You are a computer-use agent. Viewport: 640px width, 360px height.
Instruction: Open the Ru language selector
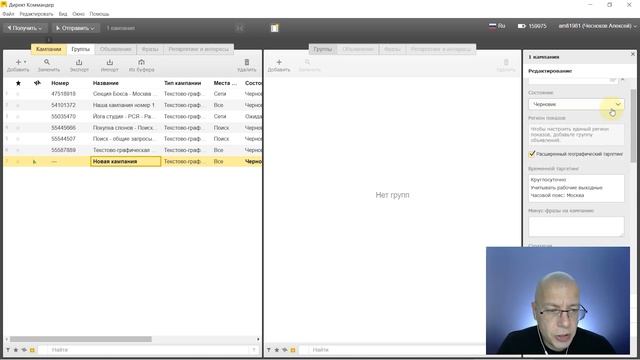point(497,26)
